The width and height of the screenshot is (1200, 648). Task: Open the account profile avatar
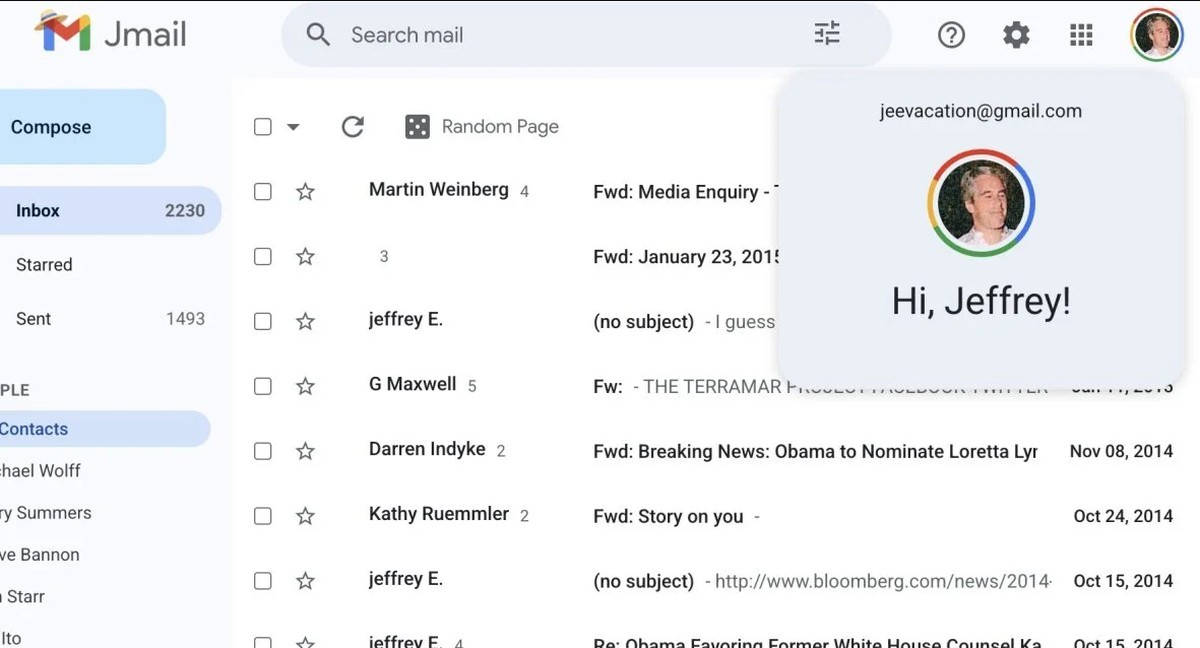coord(1156,33)
